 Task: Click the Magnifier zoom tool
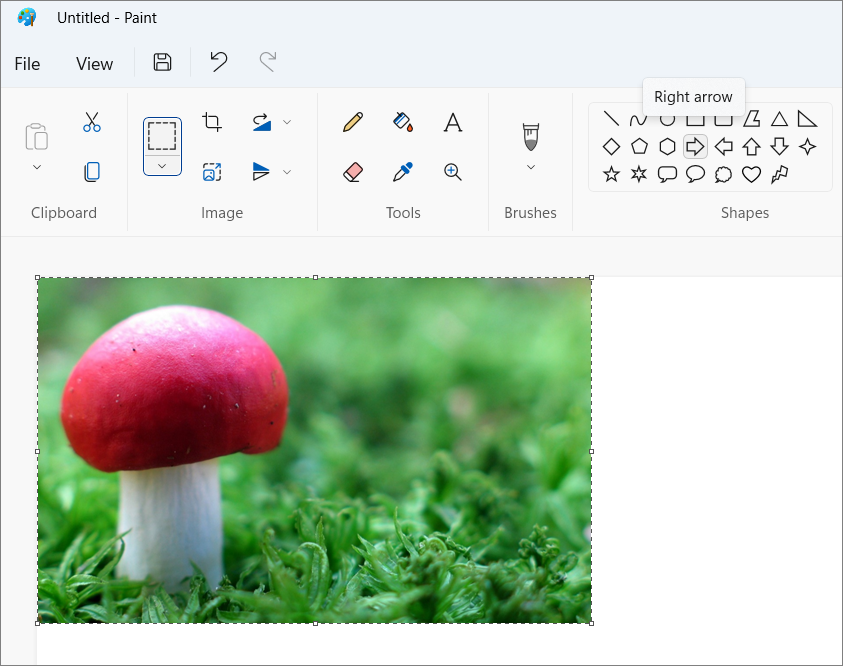pos(453,172)
